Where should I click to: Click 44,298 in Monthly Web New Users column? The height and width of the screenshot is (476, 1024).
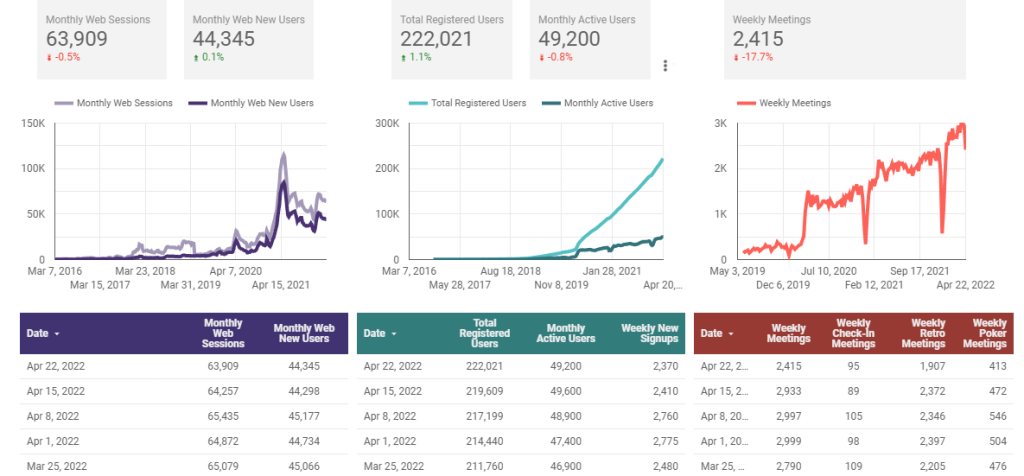(304, 391)
